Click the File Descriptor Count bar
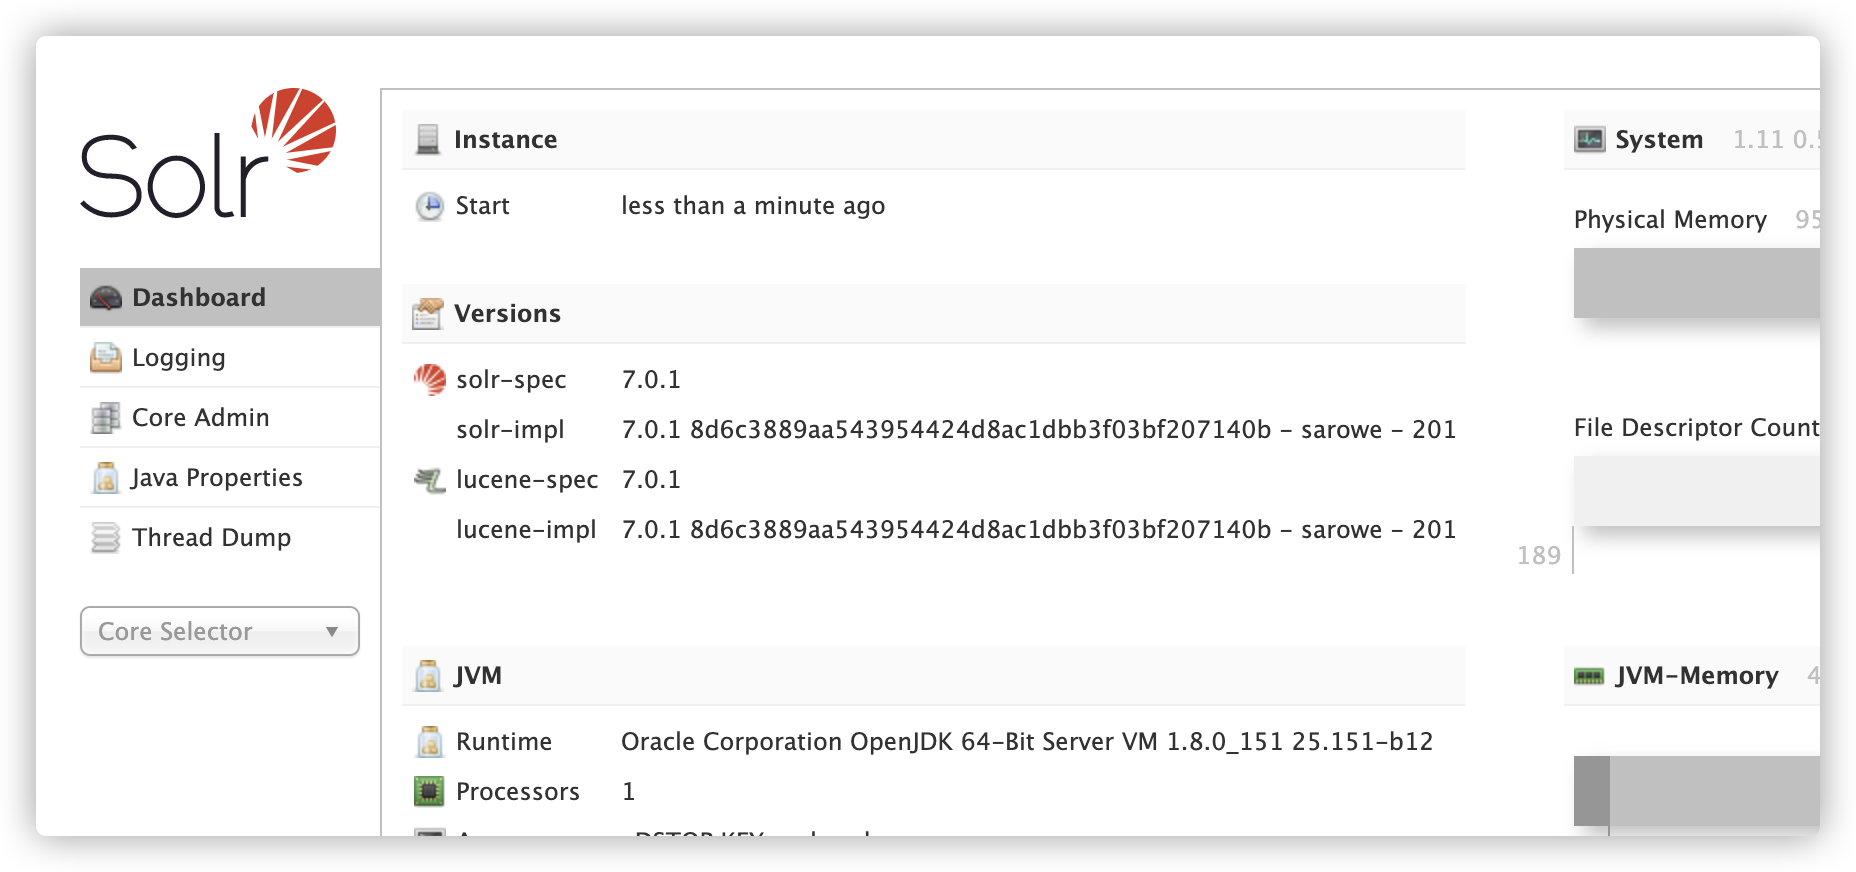Viewport: 1856px width, 872px height. [x=1696, y=491]
